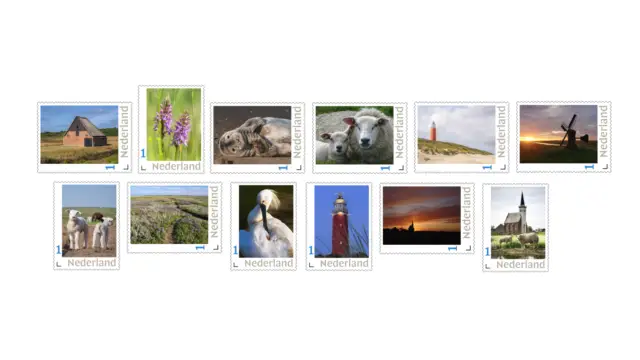Viewport: 640px width, 360px height.
Task: Click blue '1' value on white church stamp
Action: 487,252
